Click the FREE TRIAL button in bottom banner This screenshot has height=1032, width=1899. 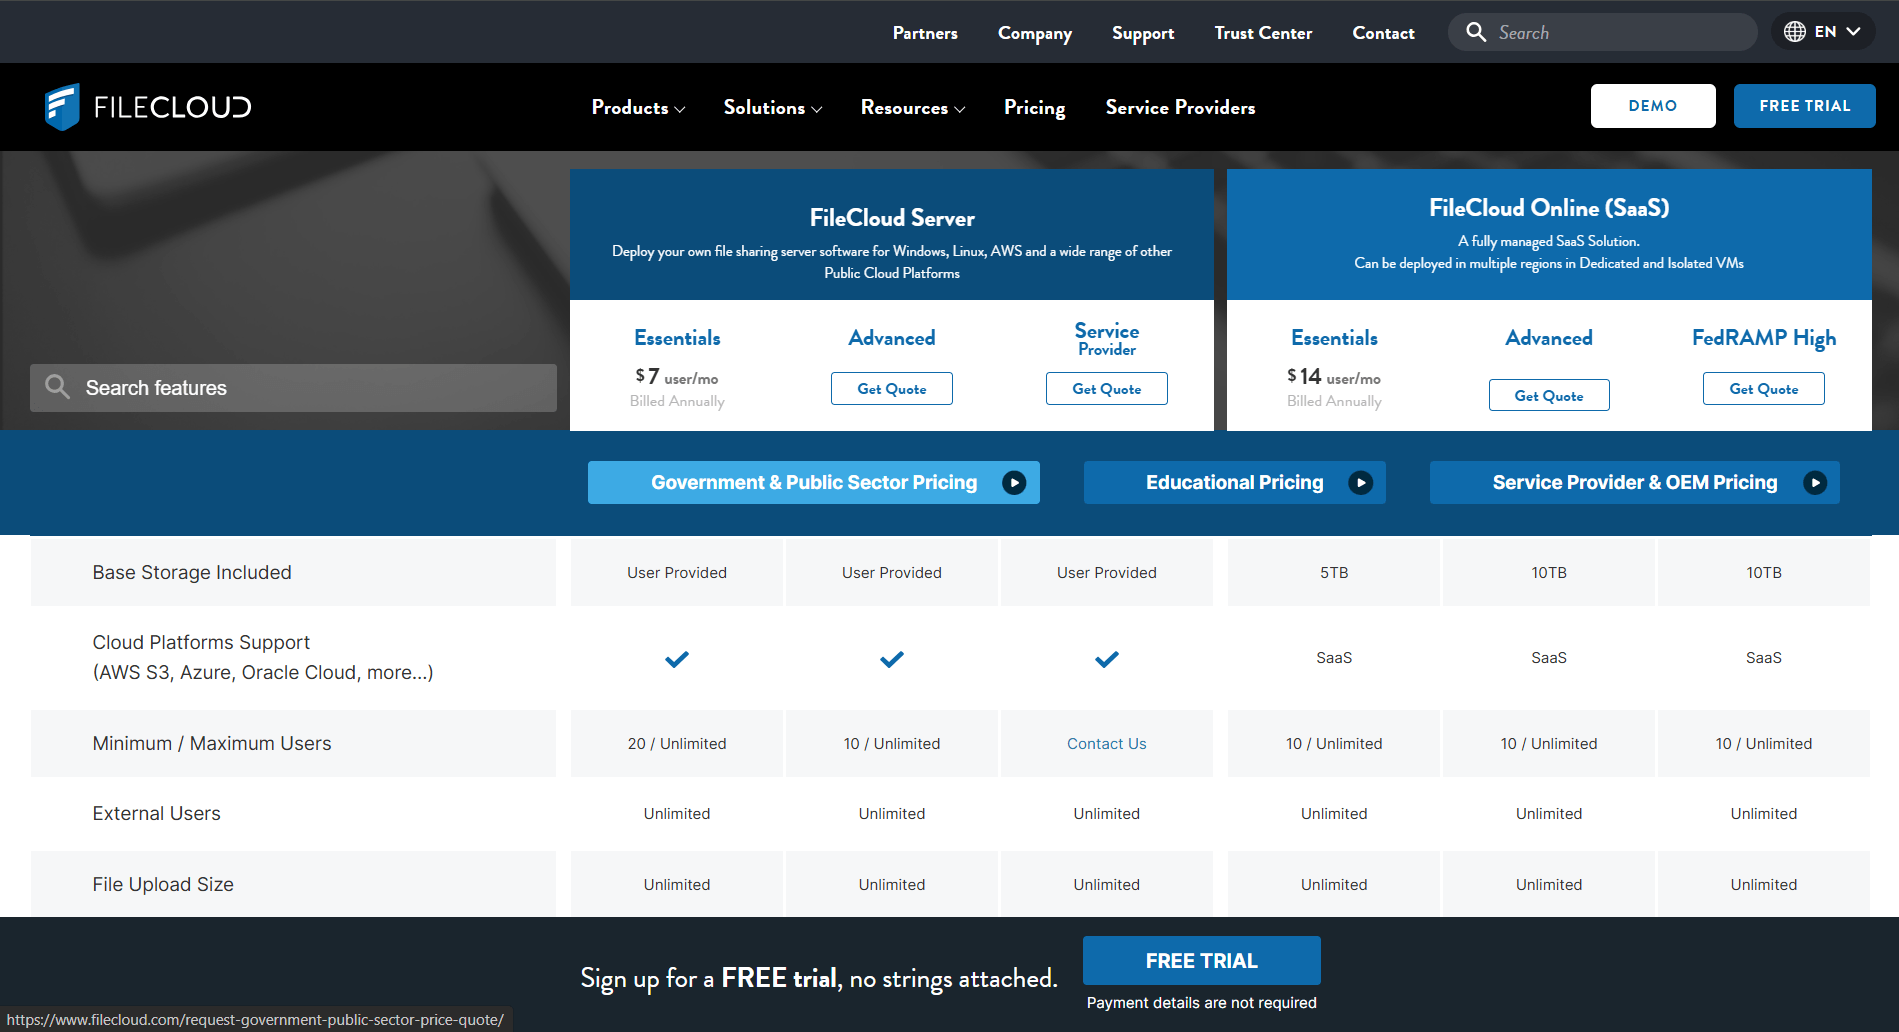[x=1201, y=961]
